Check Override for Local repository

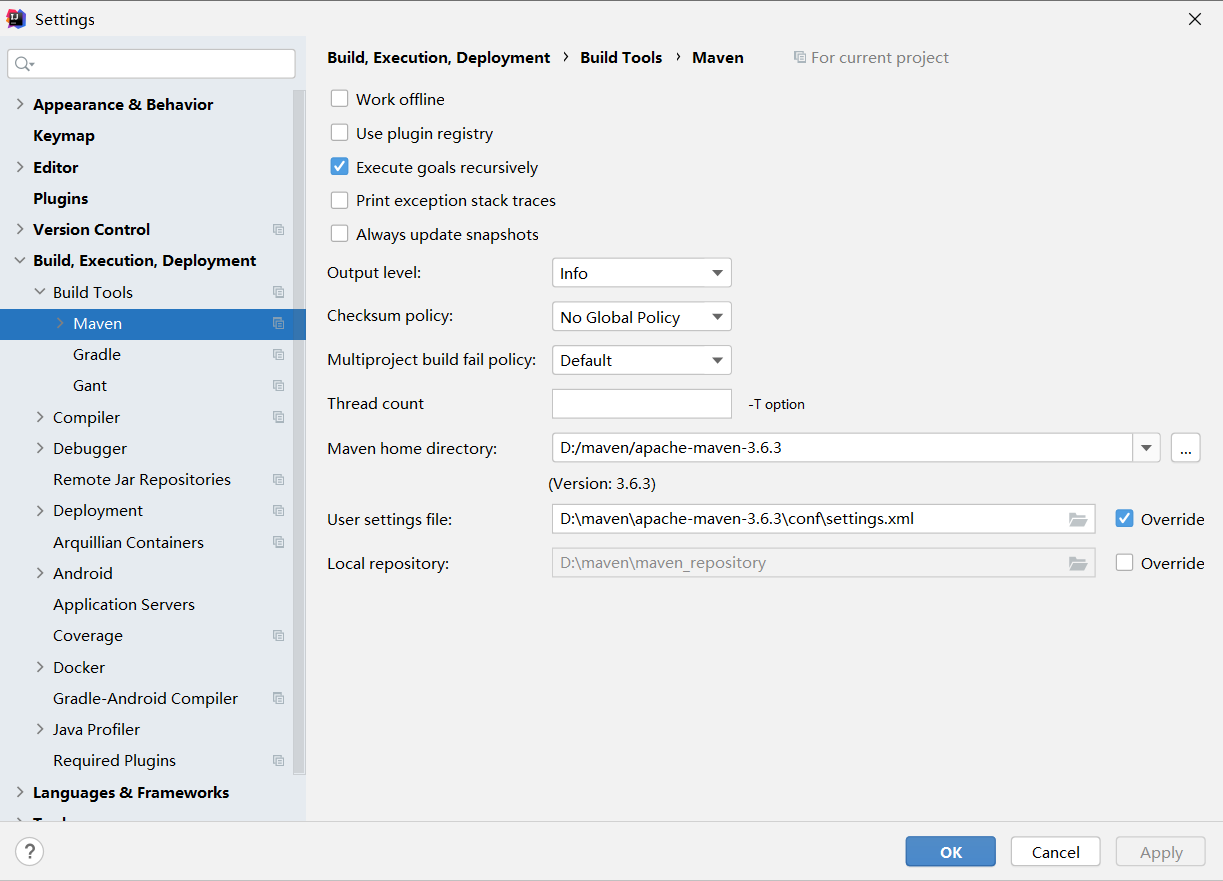click(x=1124, y=563)
